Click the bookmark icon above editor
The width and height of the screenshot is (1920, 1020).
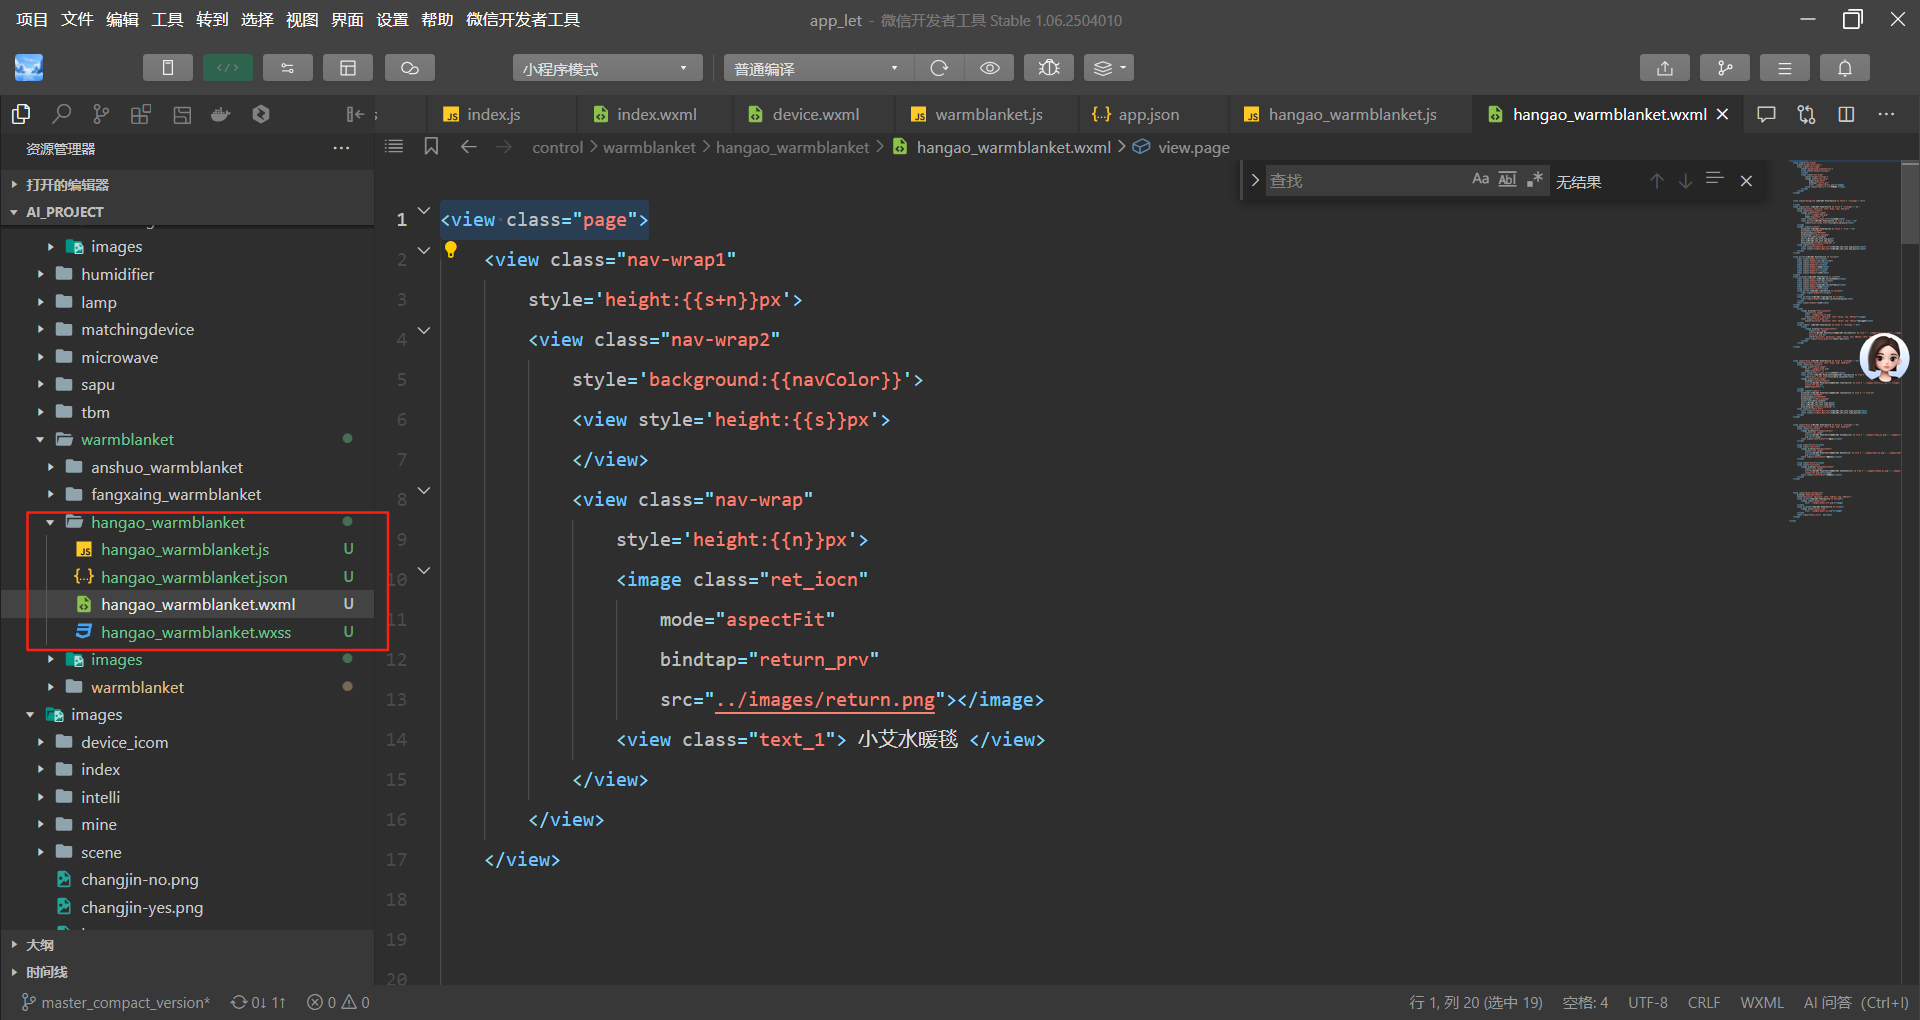431,147
